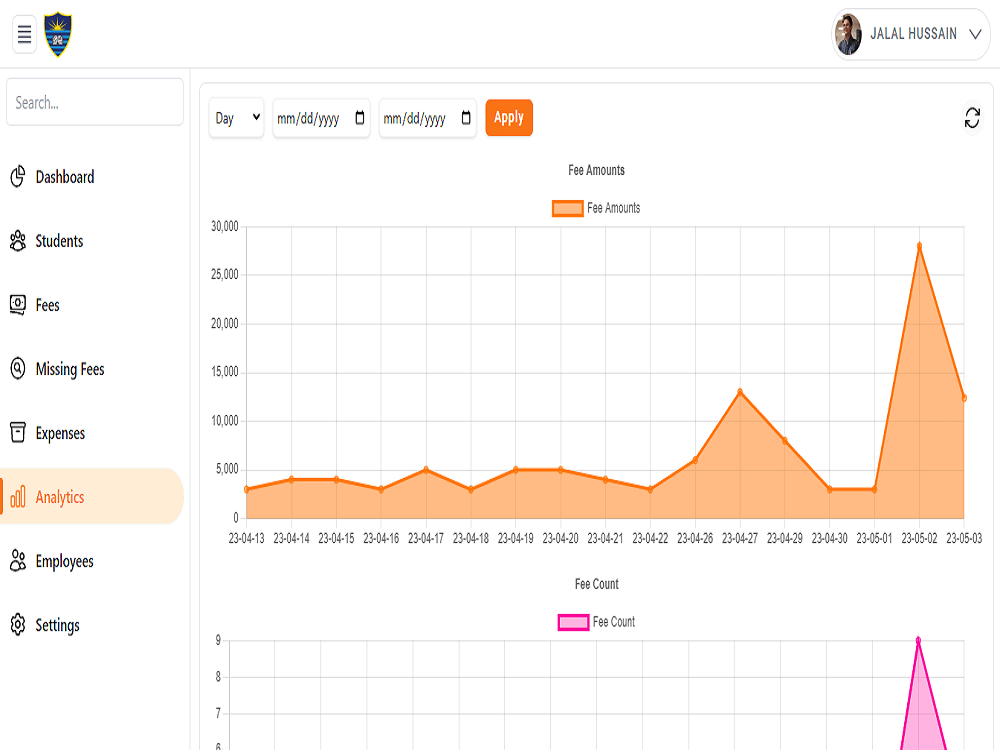Click the Settings gear icon
The width and height of the screenshot is (1000, 750).
point(17,624)
